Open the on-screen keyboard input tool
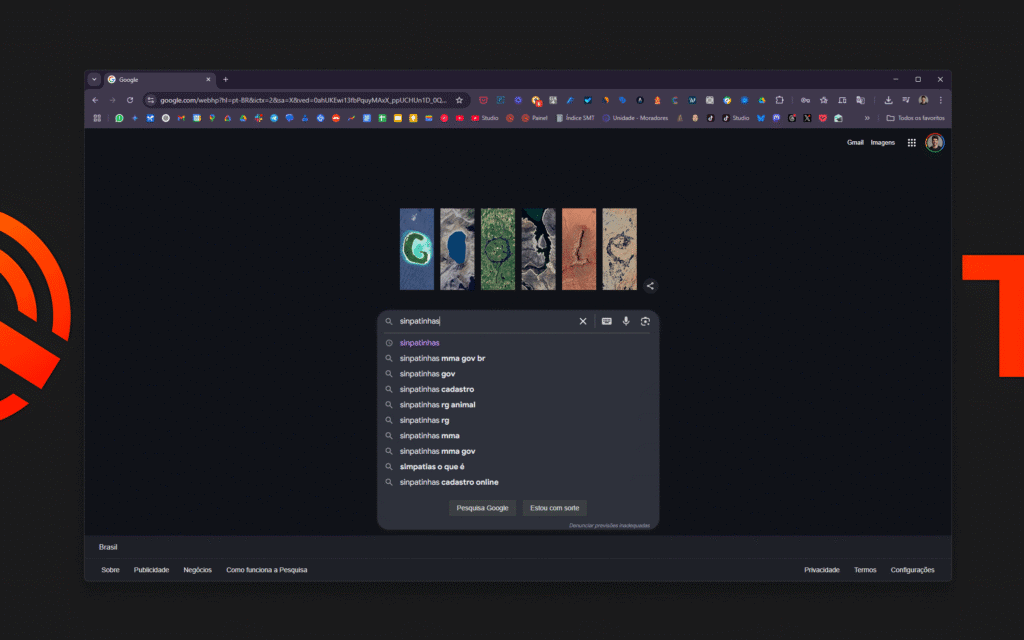The image size is (1024, 640). [x=606, y=321]
